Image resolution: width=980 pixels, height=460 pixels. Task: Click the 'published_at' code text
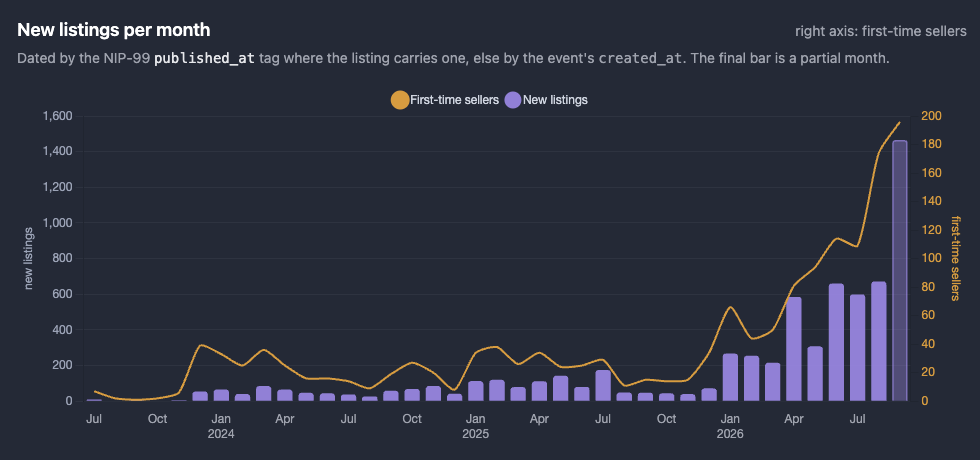click(x=204, y=59)
